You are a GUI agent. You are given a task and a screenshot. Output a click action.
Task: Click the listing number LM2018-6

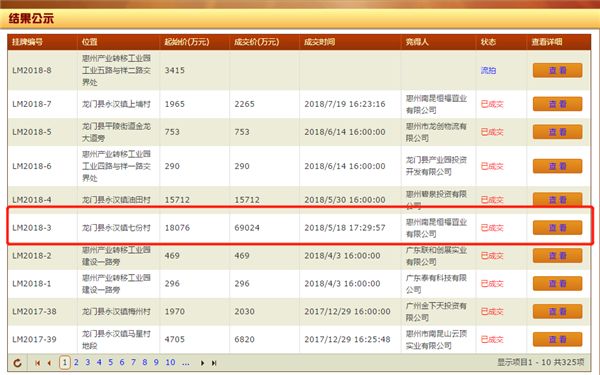[x=32, y=166]
